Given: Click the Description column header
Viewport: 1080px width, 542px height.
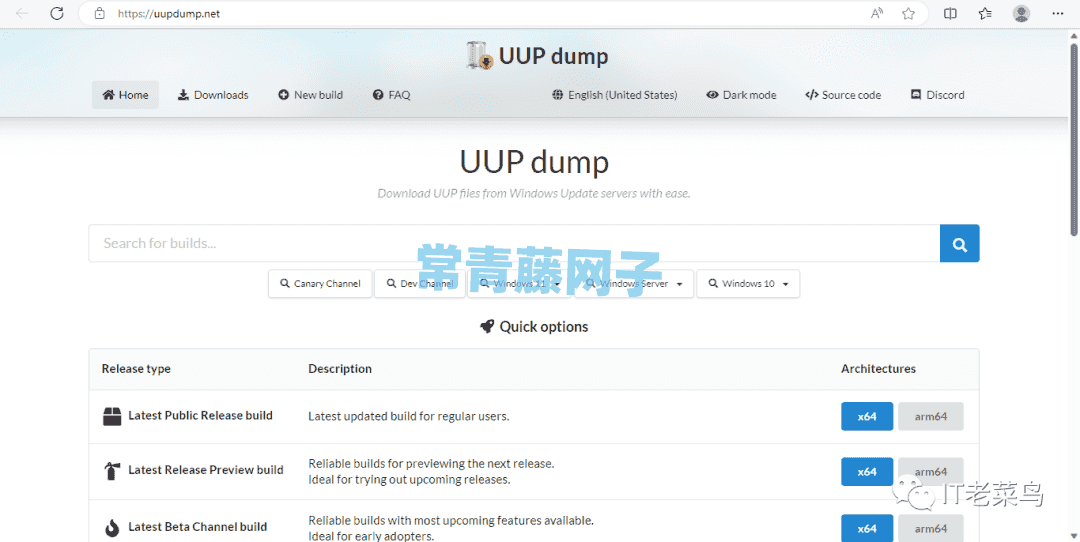Looking at the screenshot, I should point(340,368).
